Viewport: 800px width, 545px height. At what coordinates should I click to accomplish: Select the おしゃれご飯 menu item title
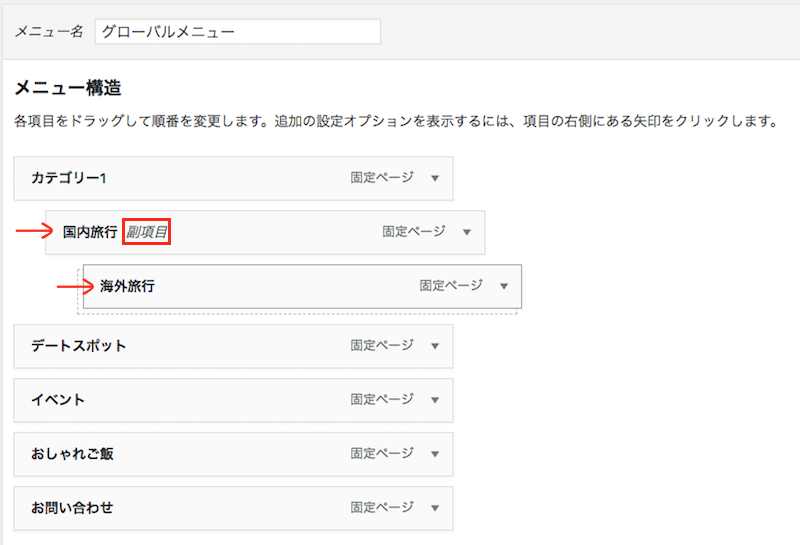click(72, 454)
